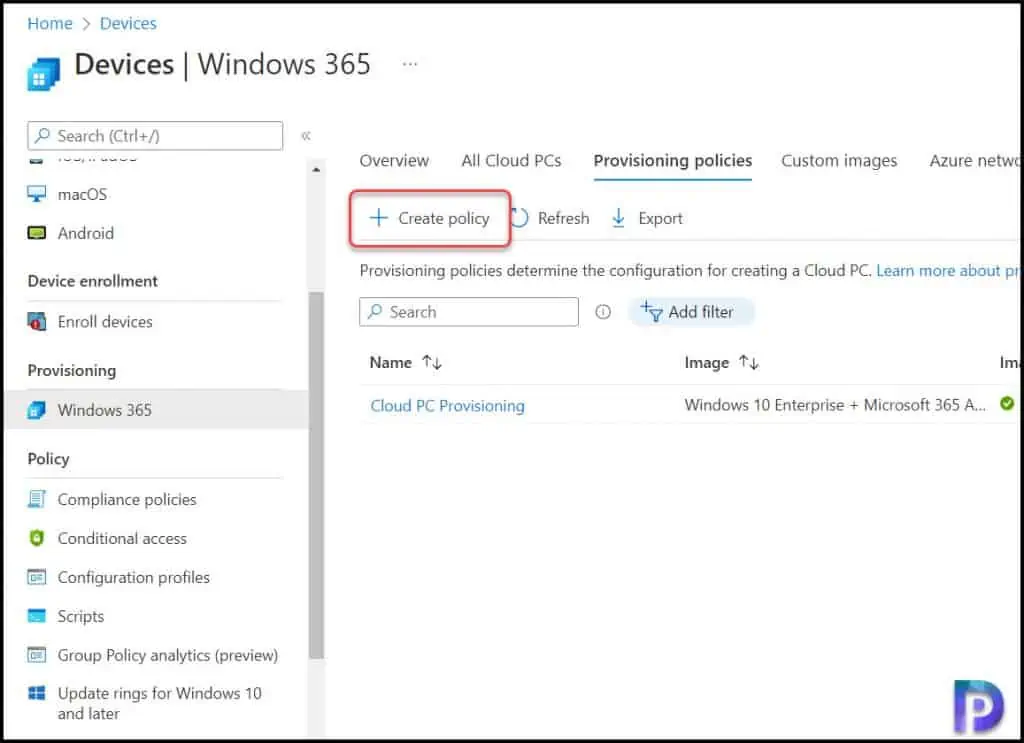The image size is (1024, 743).
Task: Click the sidebar vertical scrollbar thumb
Action: click(317, 475)
